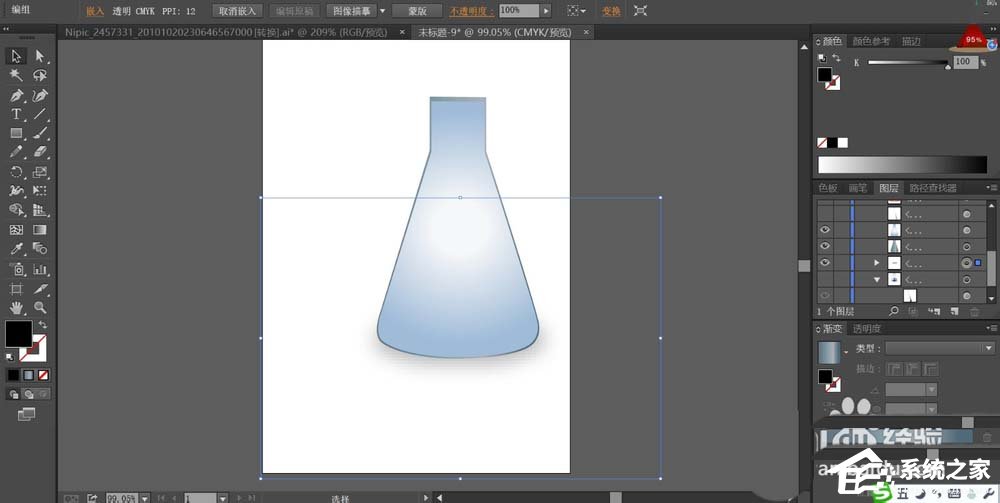
Task: Select the Pen tool
Action: click(16, 95)
